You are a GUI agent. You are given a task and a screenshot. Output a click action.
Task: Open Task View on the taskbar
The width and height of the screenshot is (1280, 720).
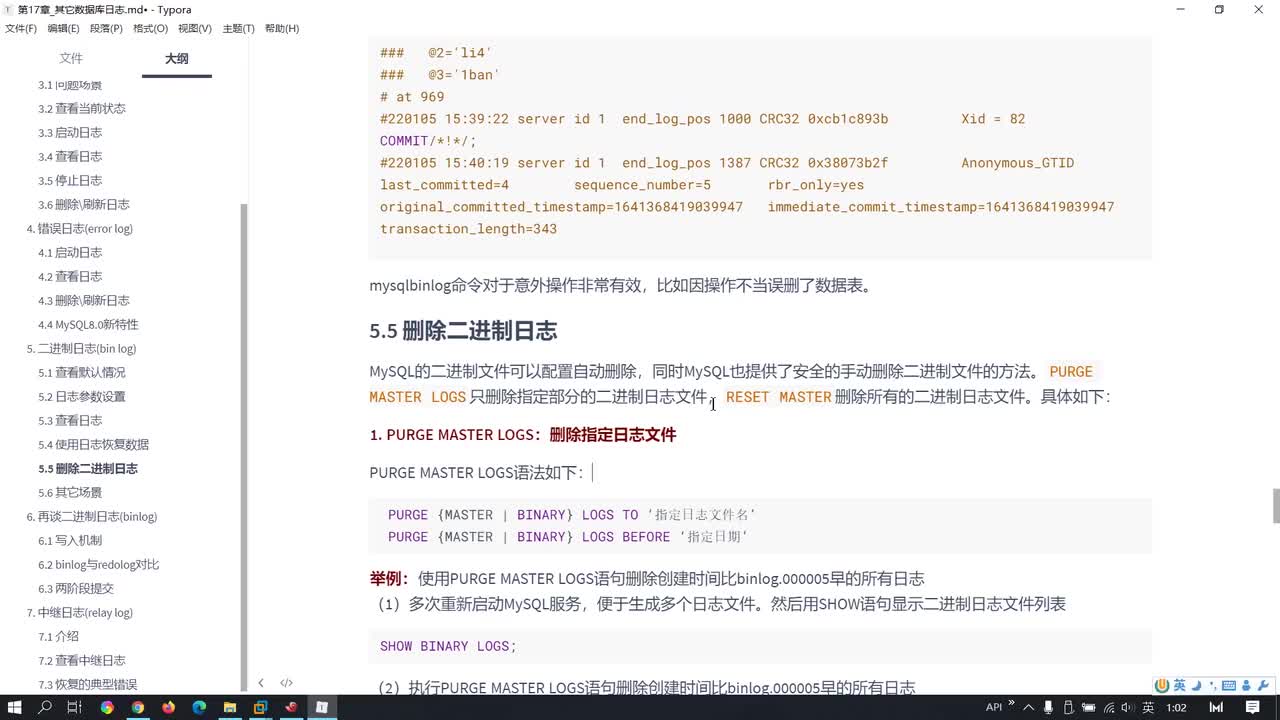(x=75, y=707)
